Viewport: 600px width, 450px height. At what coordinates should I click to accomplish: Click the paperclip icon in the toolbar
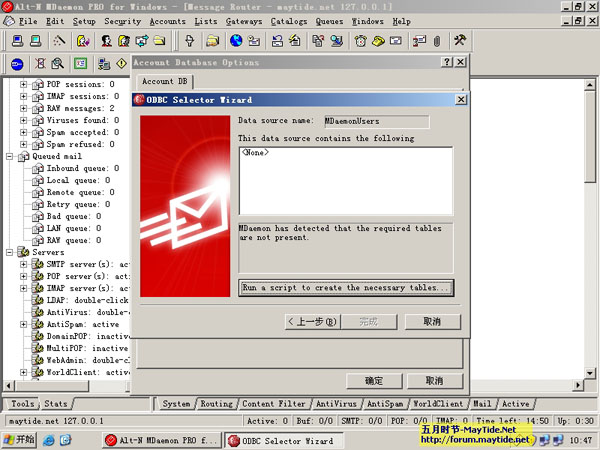(x=436, y=41)
